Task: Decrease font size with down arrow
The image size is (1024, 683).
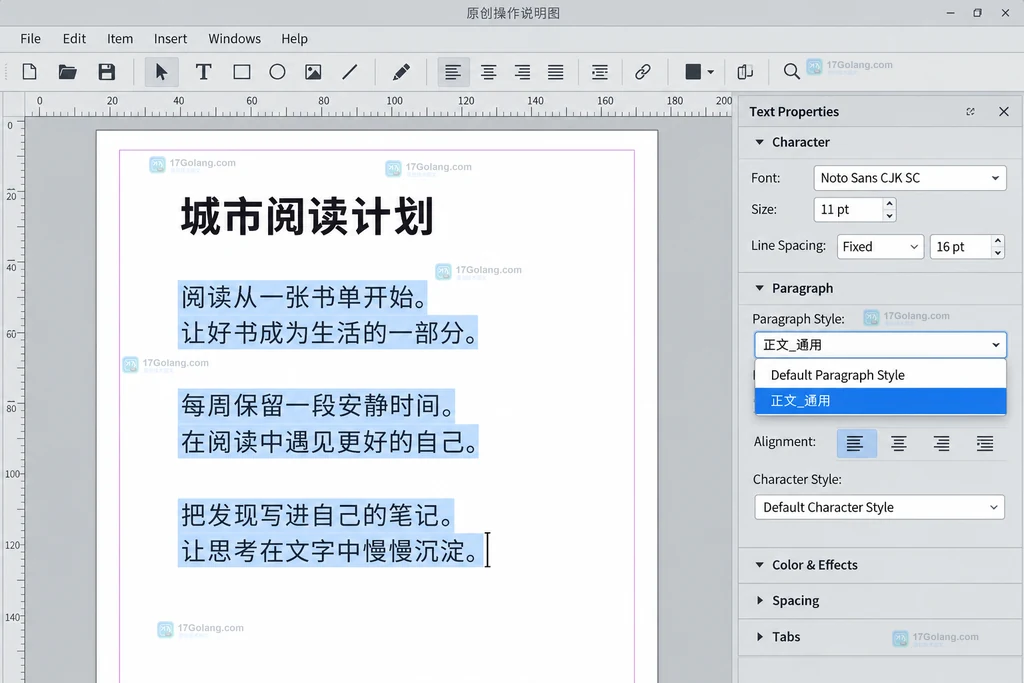Action: 889,215
